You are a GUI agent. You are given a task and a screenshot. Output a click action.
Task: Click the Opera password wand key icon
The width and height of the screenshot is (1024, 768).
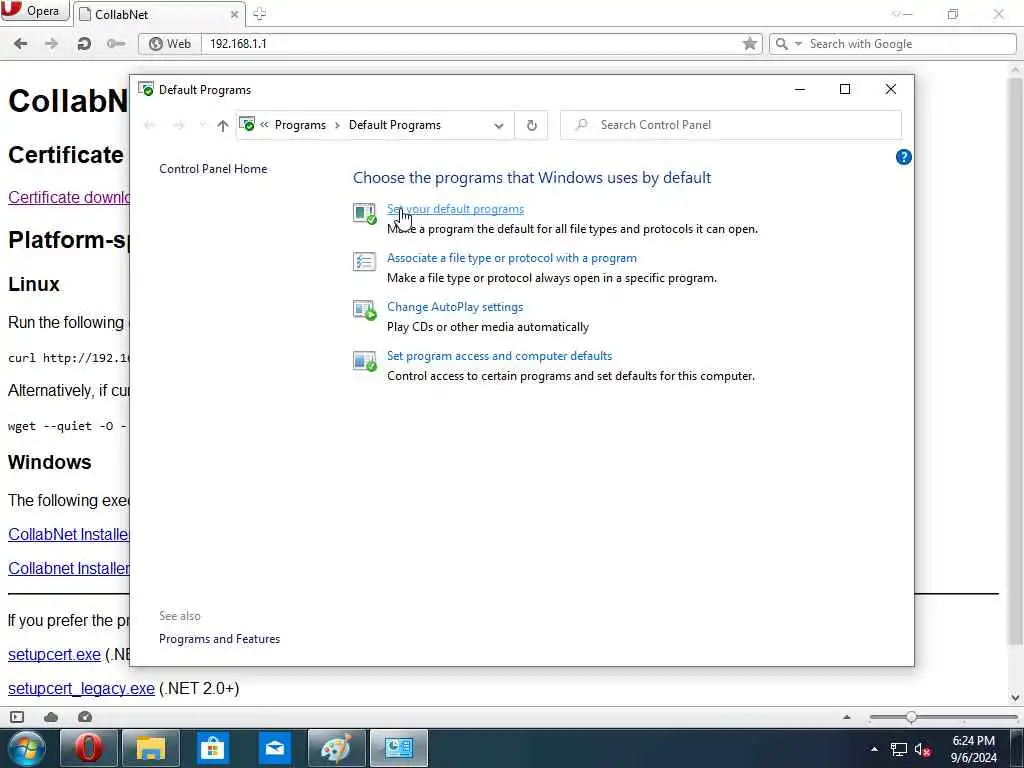(x=116, y=44)
